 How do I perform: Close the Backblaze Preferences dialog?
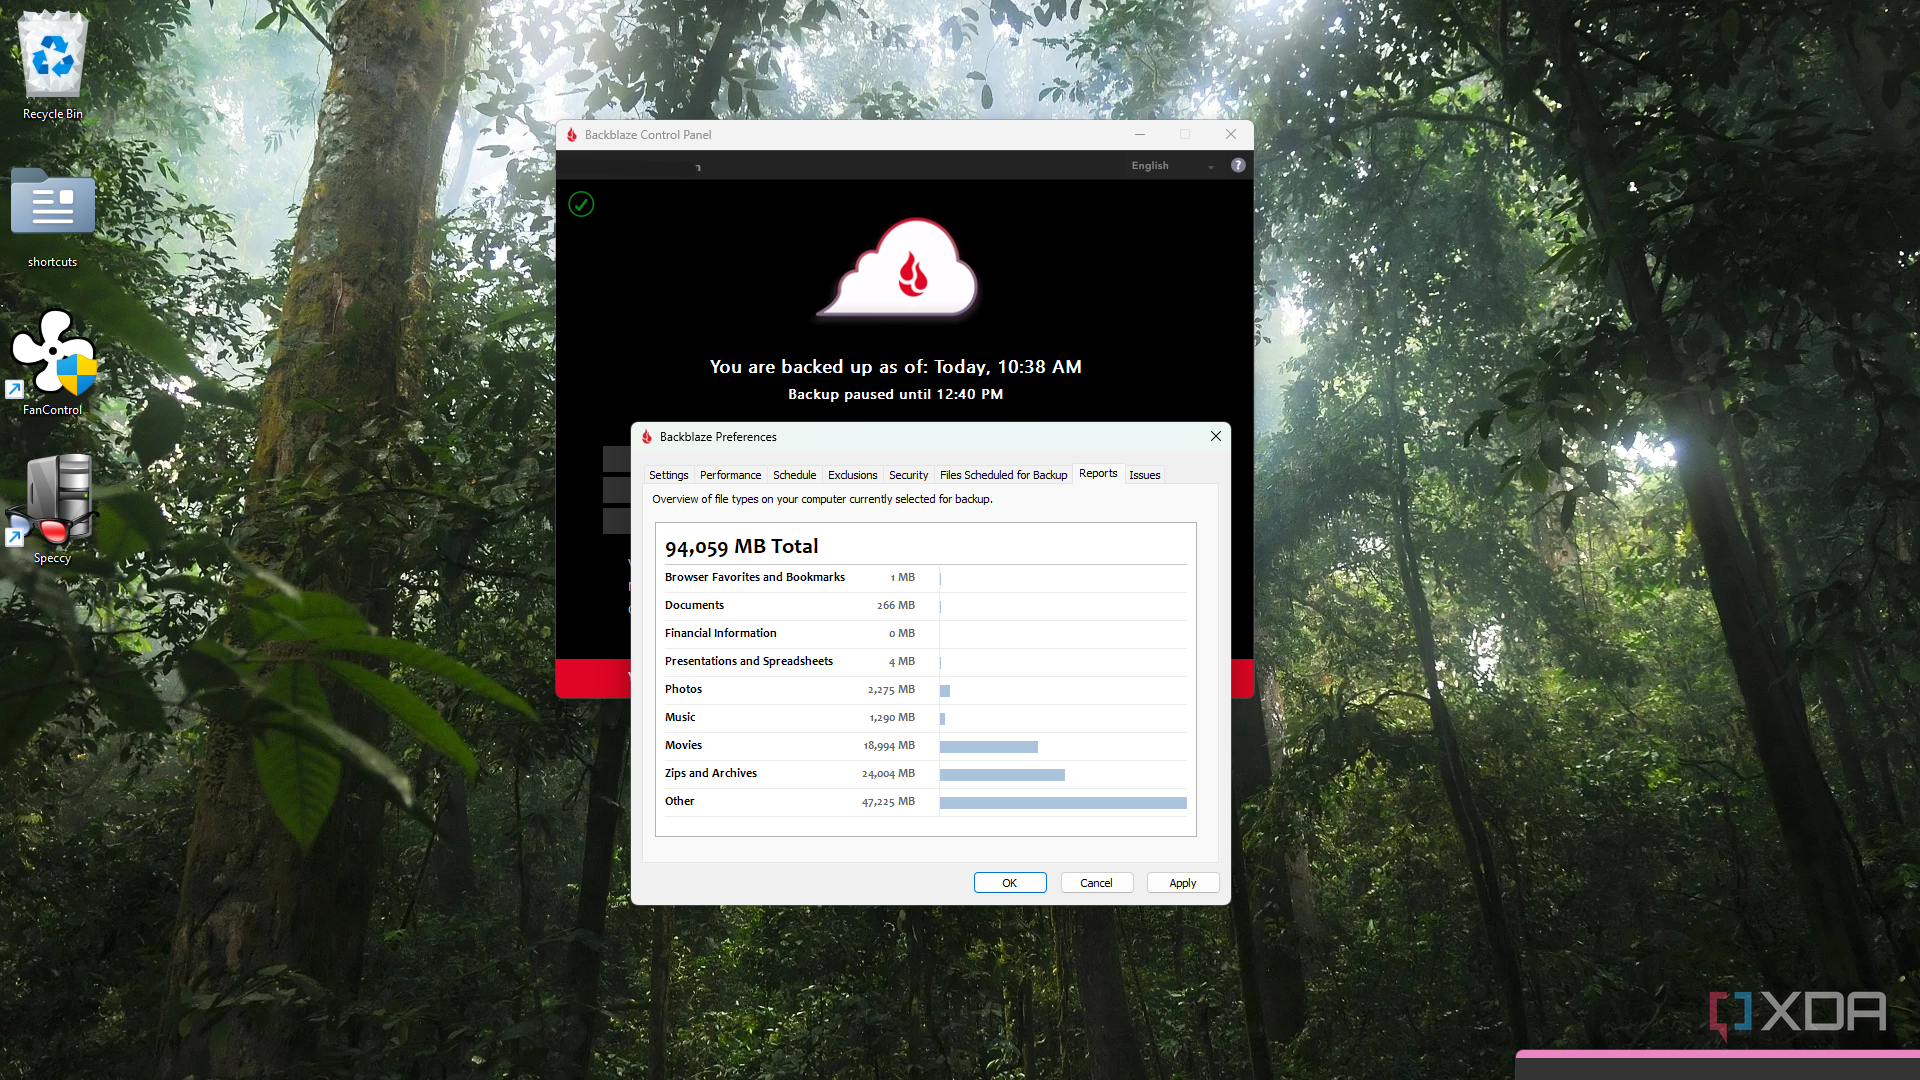click(x=1216, y=436)
